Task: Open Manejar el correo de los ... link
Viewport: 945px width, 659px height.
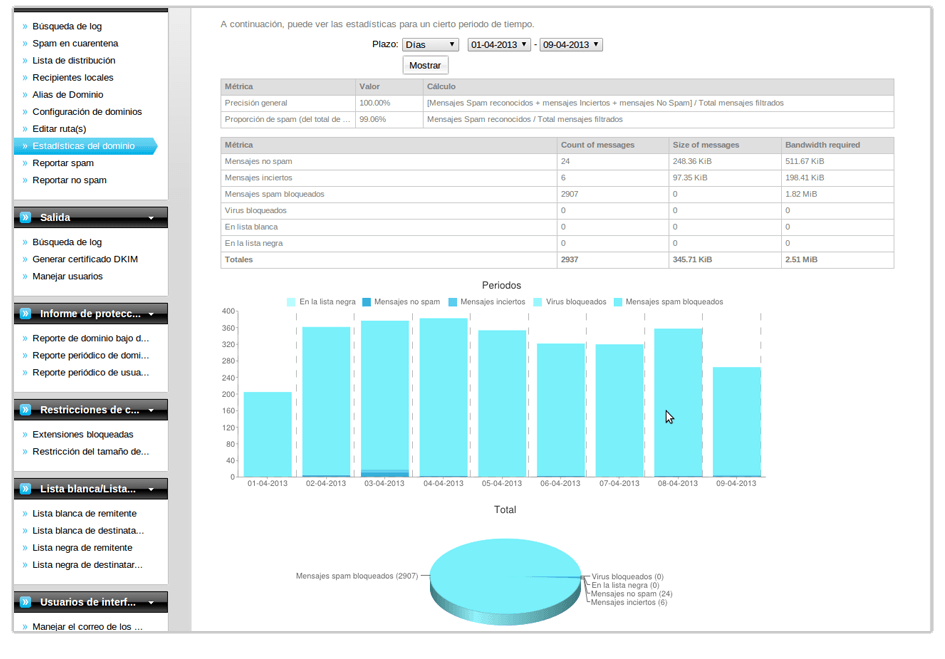Action: point(87,626)
